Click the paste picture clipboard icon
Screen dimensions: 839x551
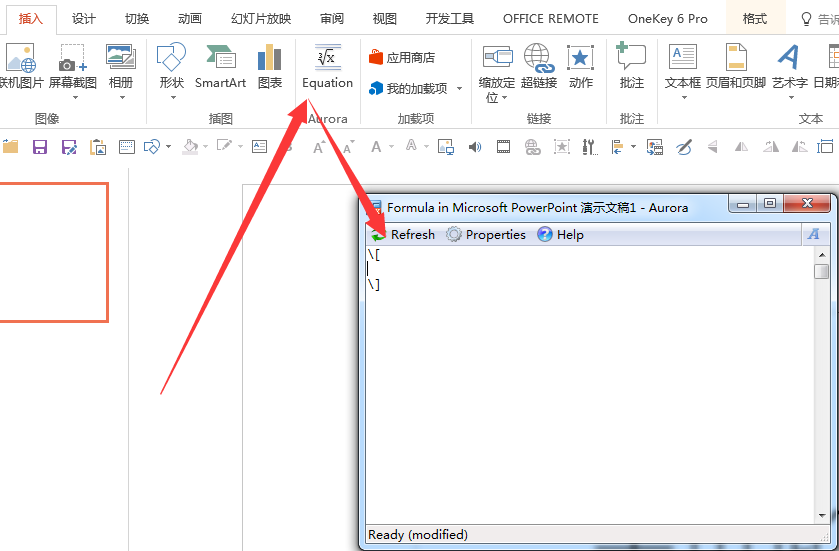click(98, 147)
